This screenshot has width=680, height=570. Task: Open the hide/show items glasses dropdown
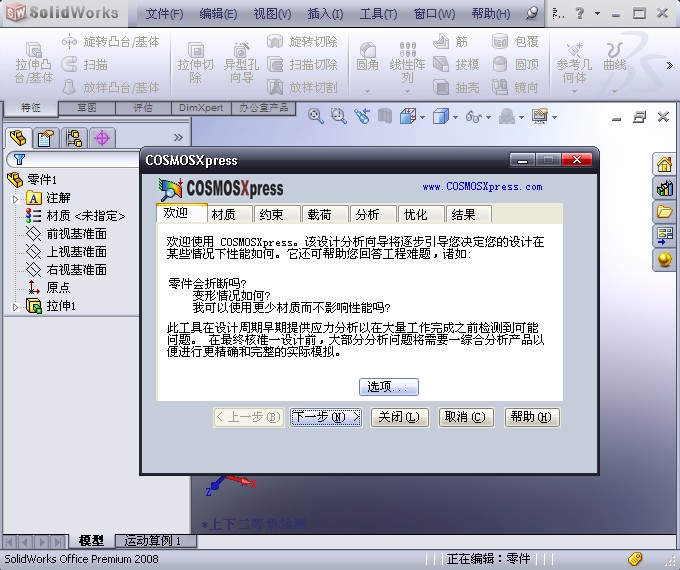pyautogui.click(x=488, y=118)
